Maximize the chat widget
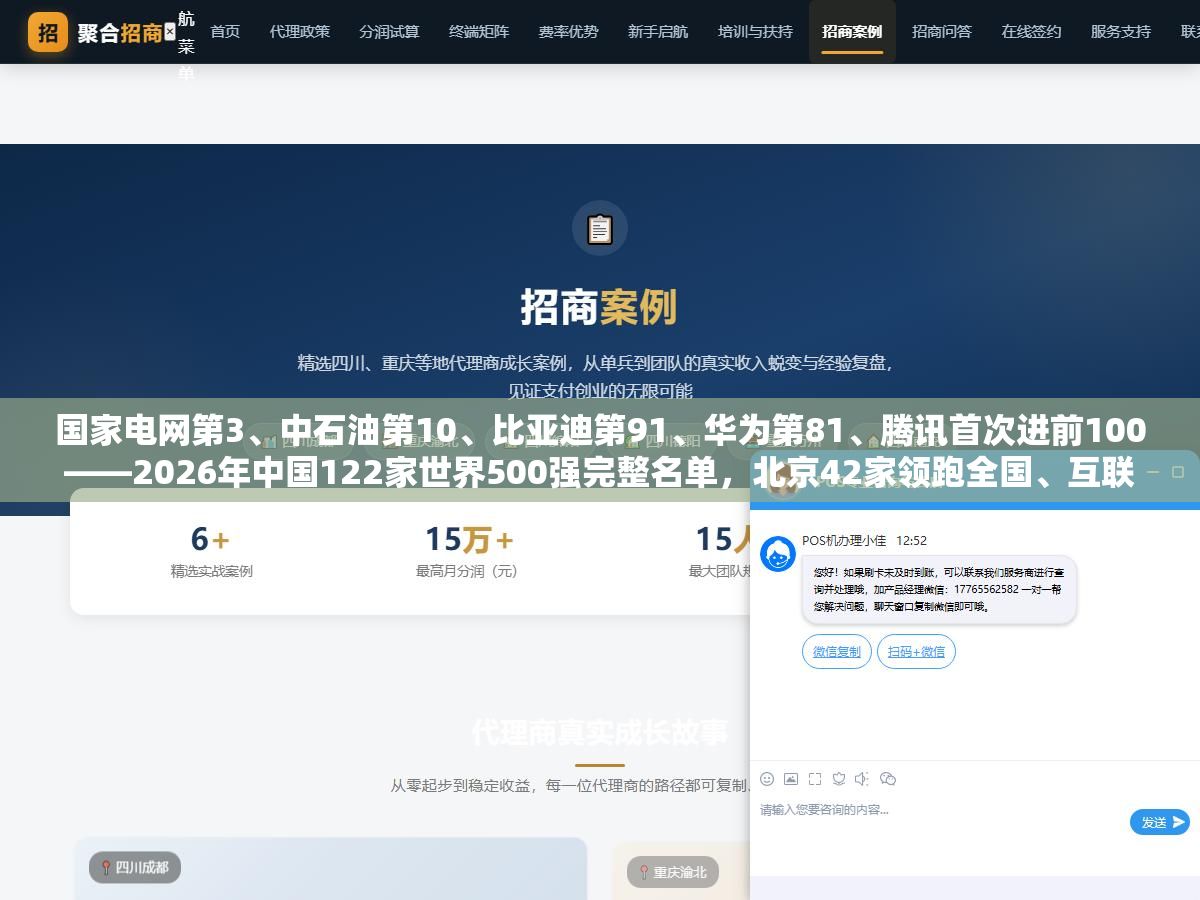Viewport: 1200px width, 900px height. [1180, 471]
